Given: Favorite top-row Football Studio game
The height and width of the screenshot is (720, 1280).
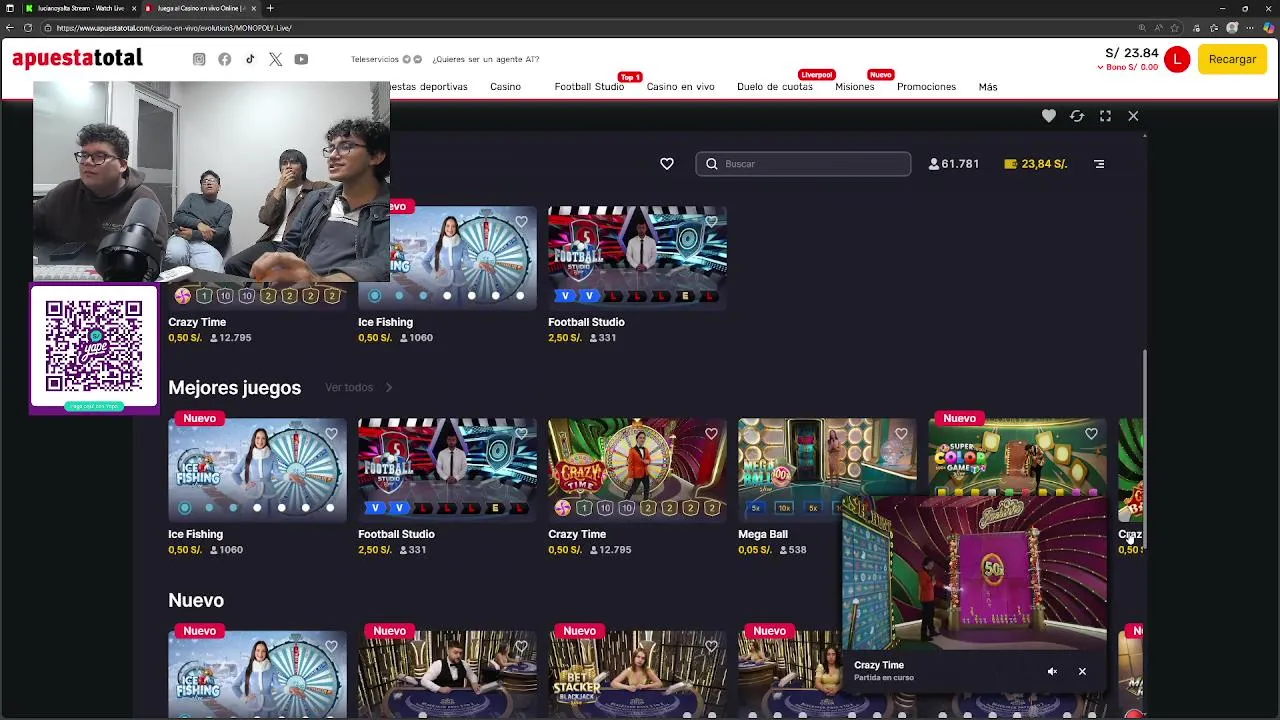Looking at the screenshot, I should tap(711, 222).
